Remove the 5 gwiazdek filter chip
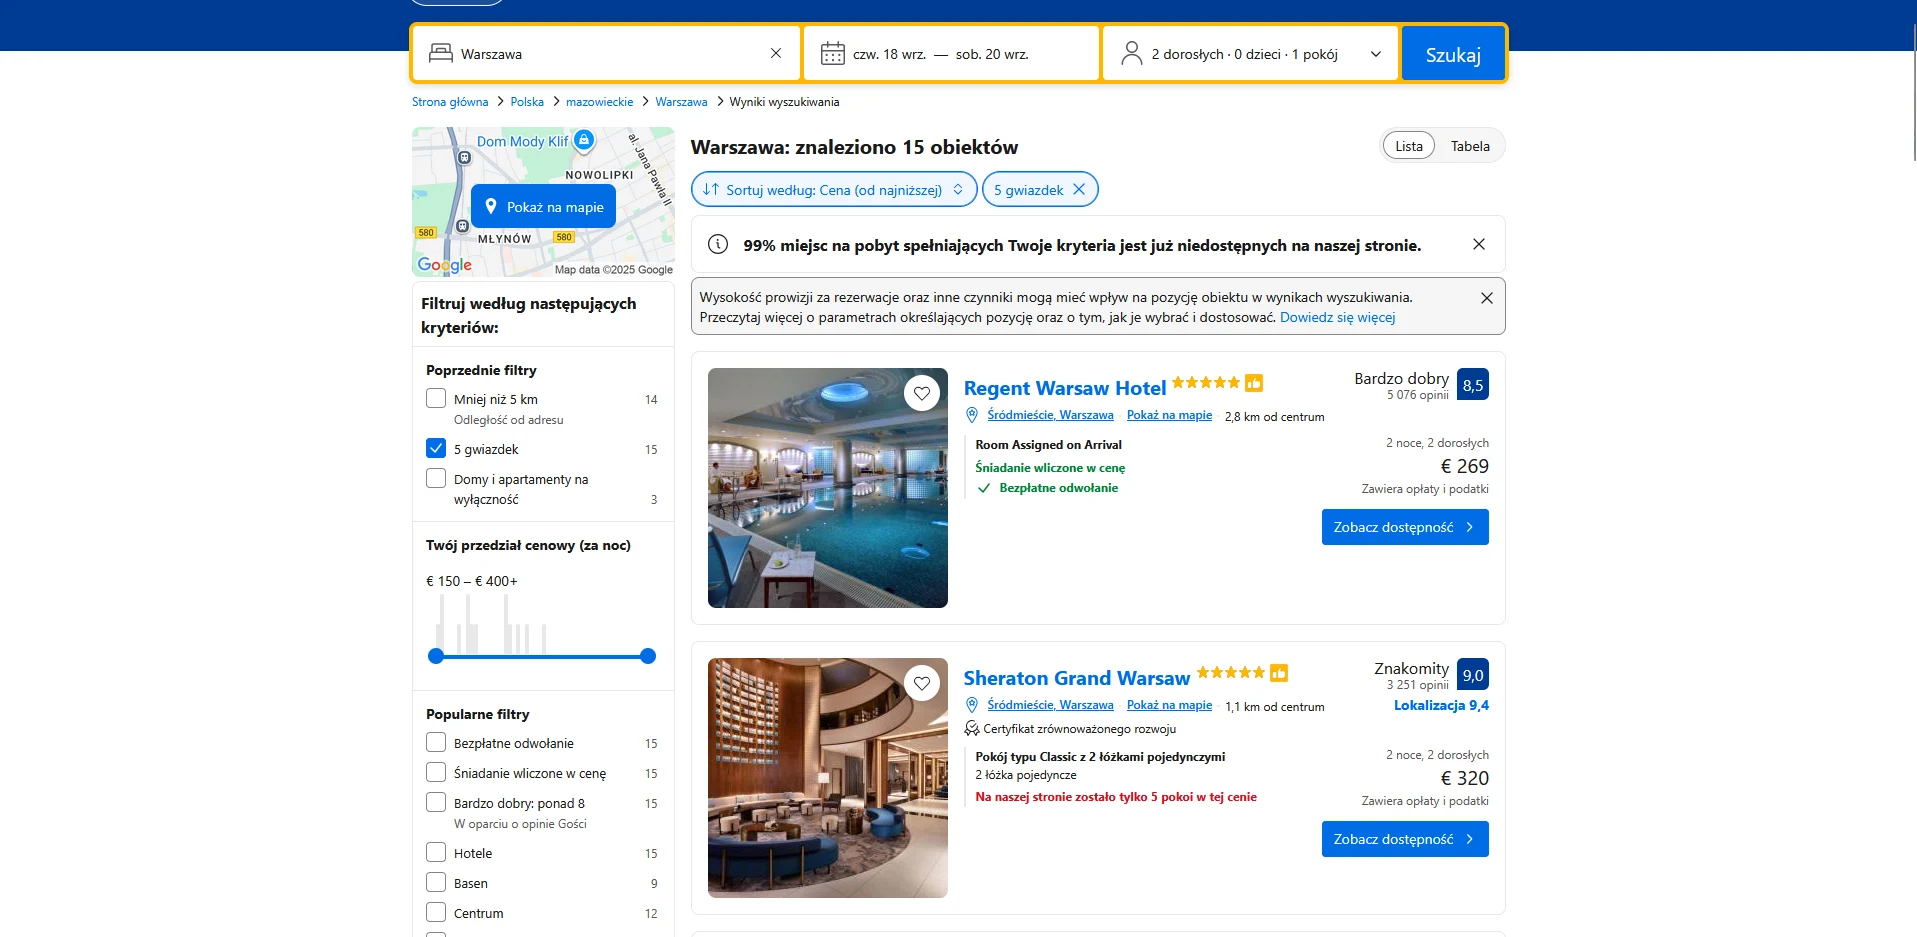1917x937 pixels. click(x=1079, y=190)
